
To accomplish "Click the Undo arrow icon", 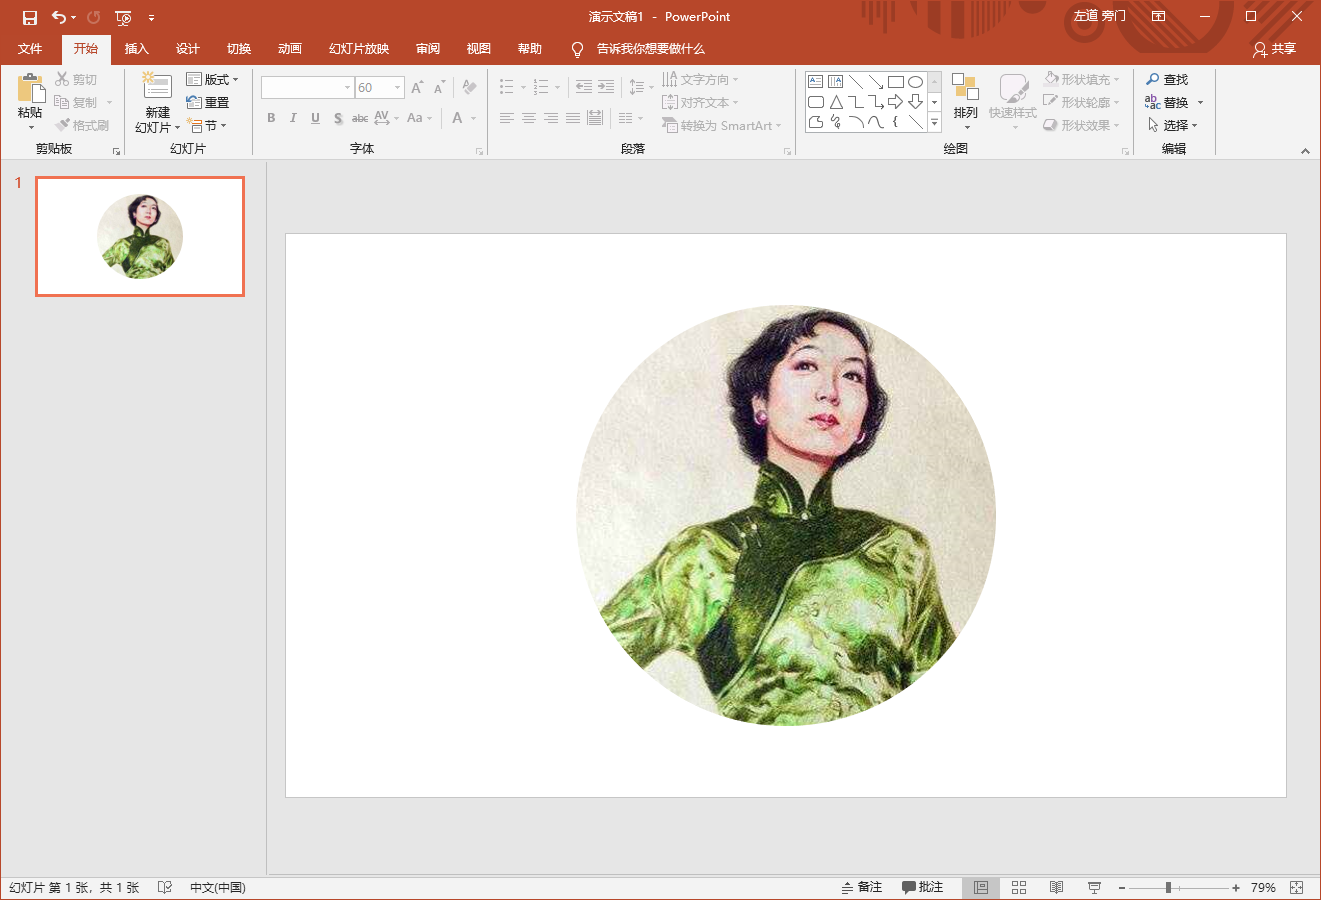I will [59, 17].
